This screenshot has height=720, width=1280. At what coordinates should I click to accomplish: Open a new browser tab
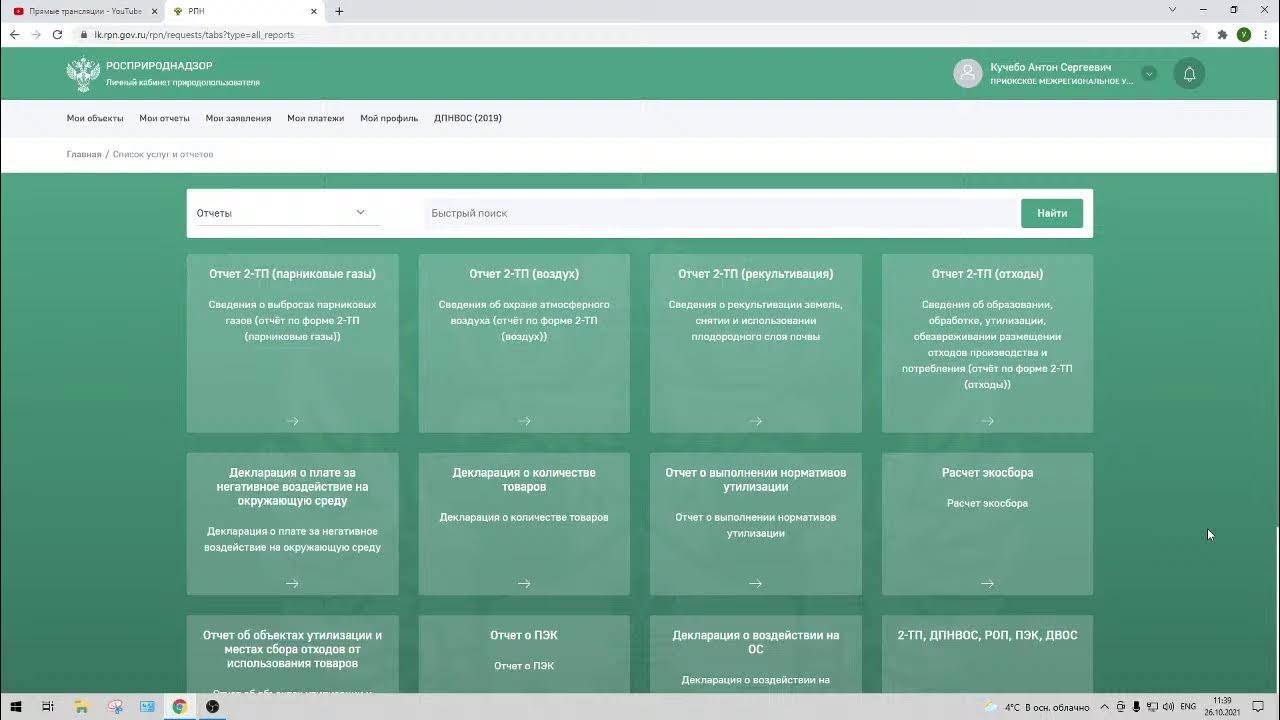[x=339, y=11]
